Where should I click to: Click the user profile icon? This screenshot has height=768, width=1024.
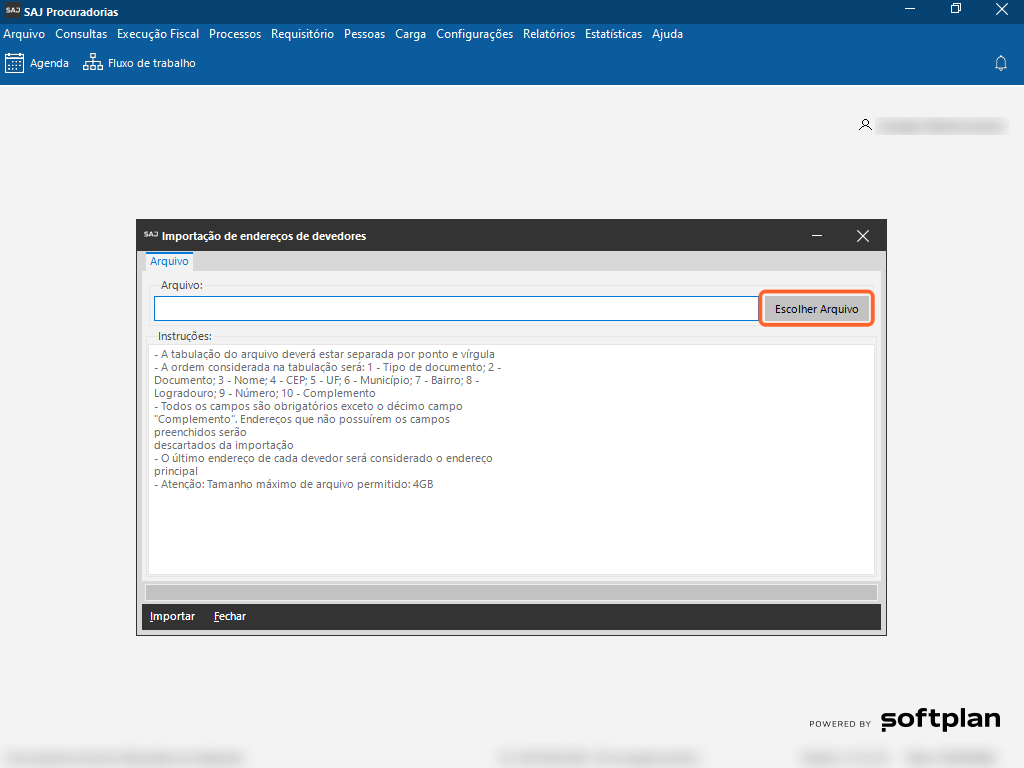(865, 125)
